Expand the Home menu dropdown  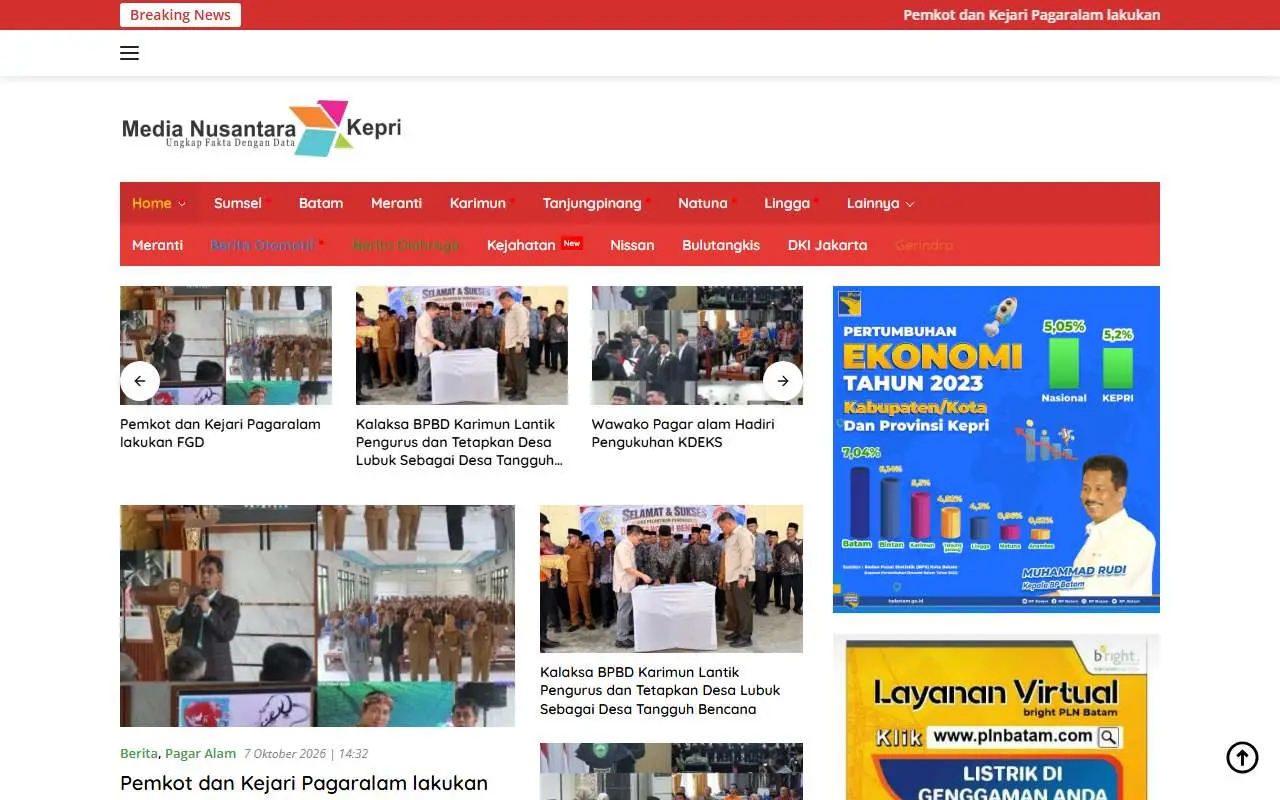pos(159,203)
